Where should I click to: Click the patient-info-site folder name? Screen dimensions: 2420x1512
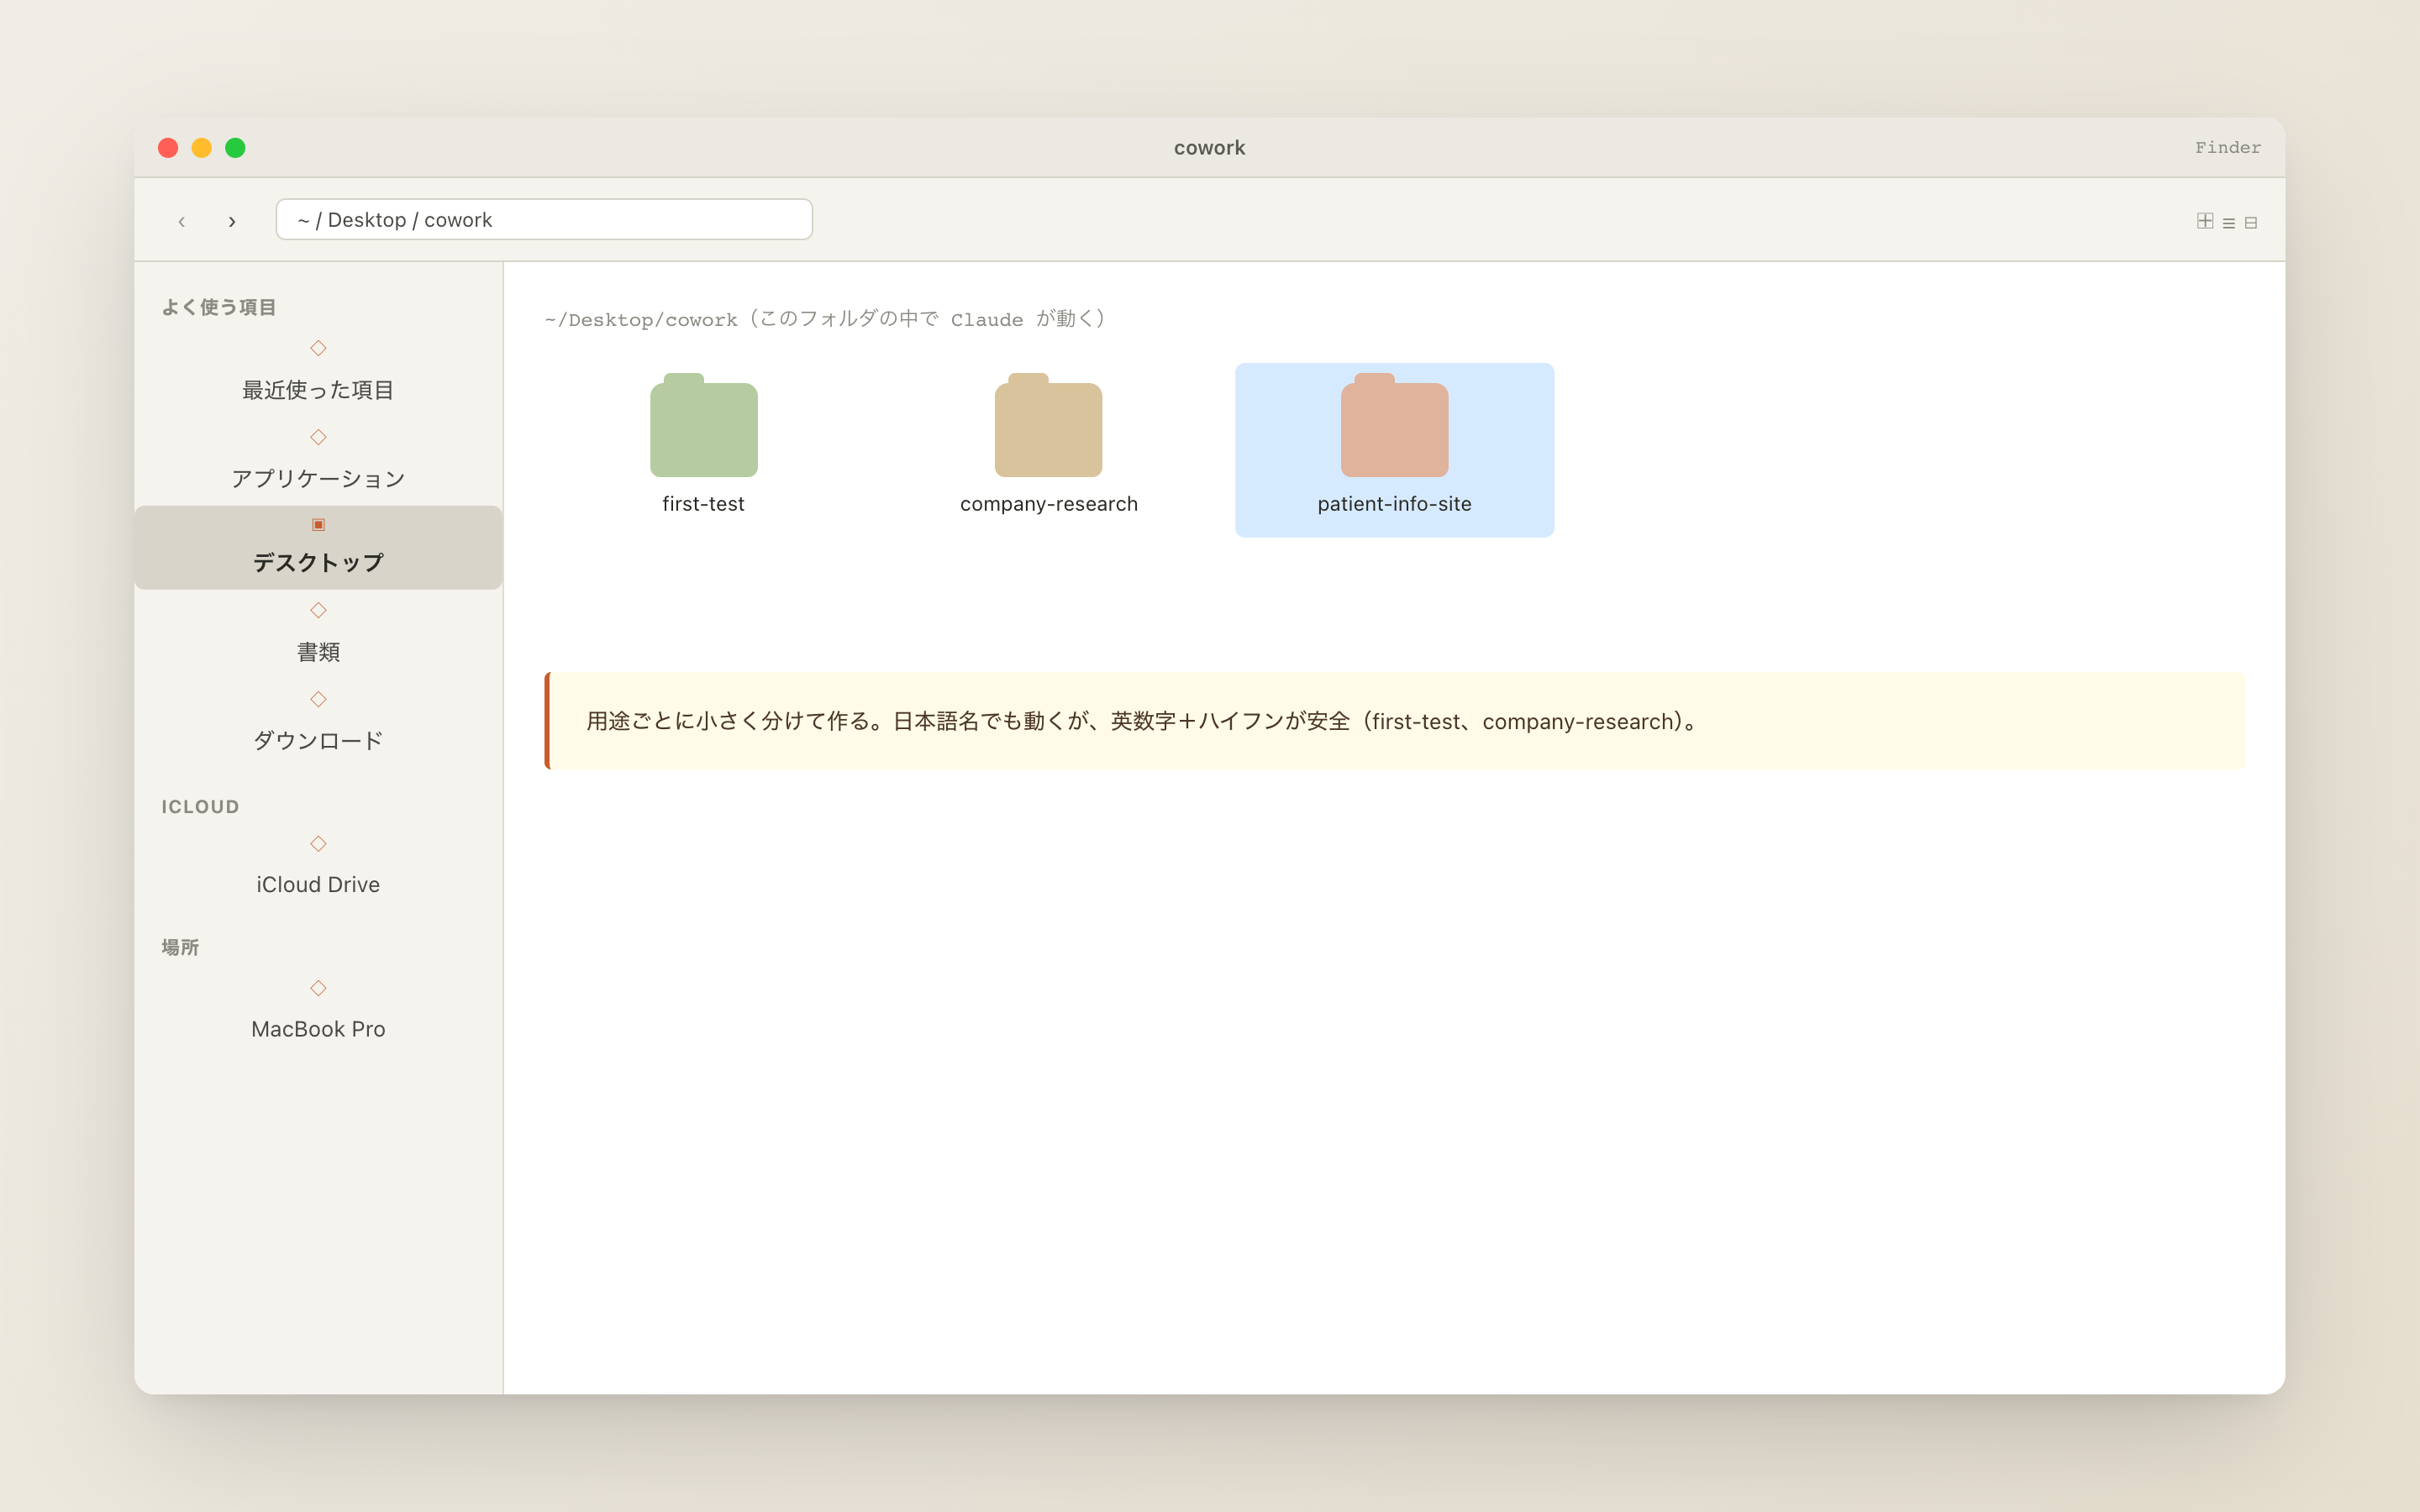point(1394,504)
